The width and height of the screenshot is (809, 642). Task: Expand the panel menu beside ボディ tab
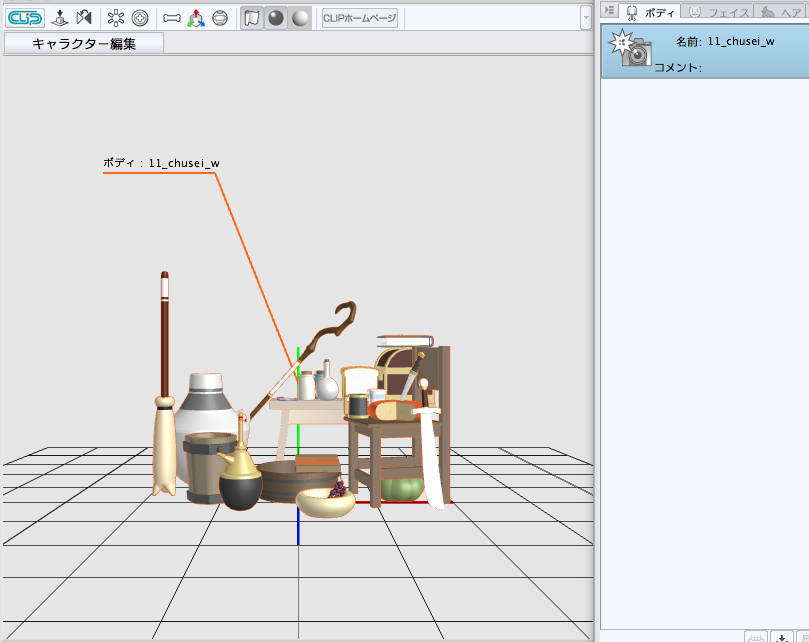click(609, 11)
